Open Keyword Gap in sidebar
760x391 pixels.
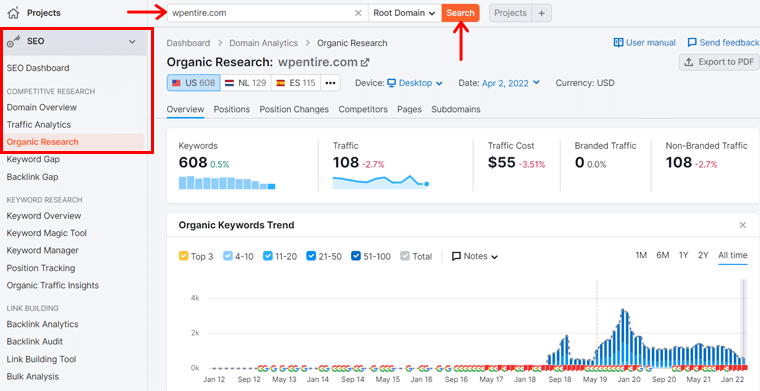(33, 159)
